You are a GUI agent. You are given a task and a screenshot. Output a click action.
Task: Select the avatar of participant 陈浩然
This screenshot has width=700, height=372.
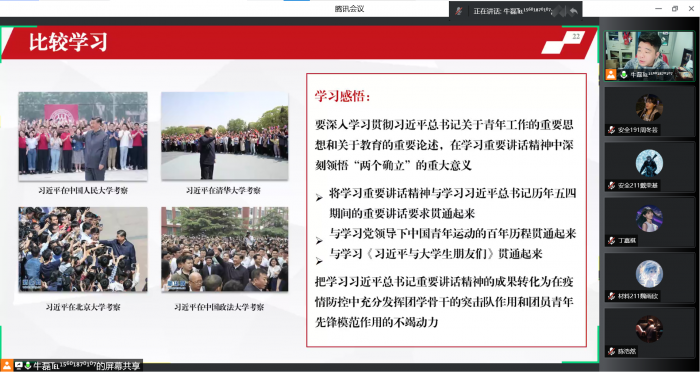pyautogui.click(x=649, y=329)
